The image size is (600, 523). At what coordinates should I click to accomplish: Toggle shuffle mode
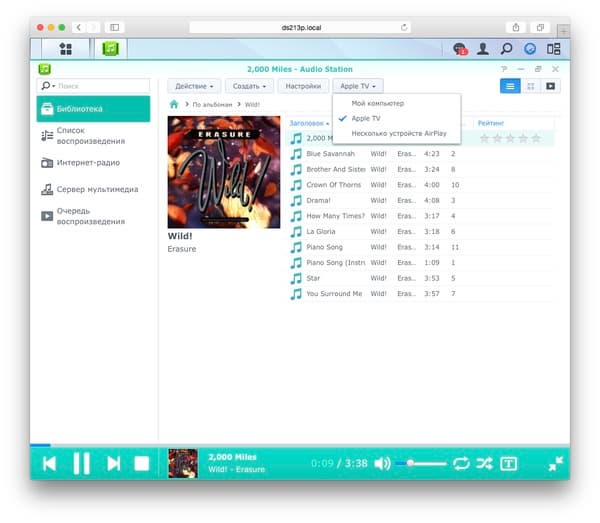point(484,464)
